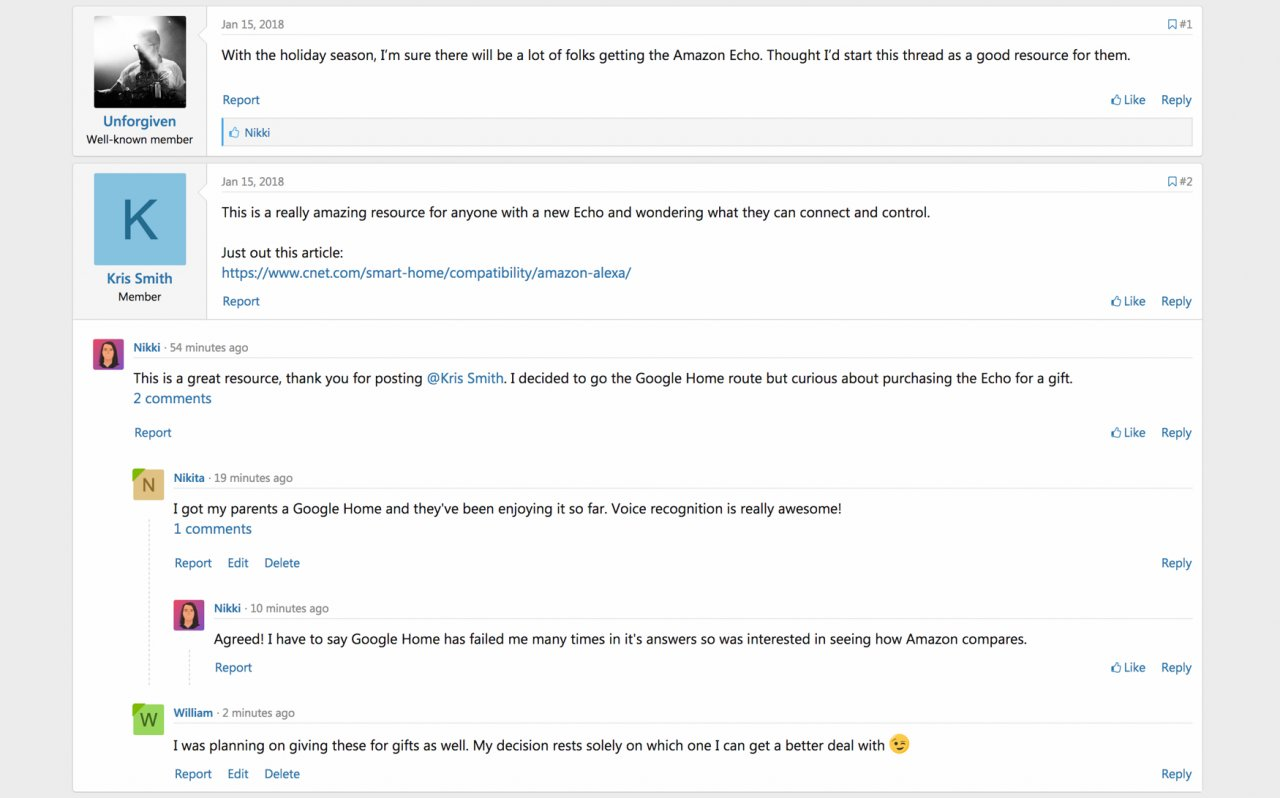The height and width of the screenshot is (798, 1280).
Task: Delete Nikita's comment
Action: 282,563
